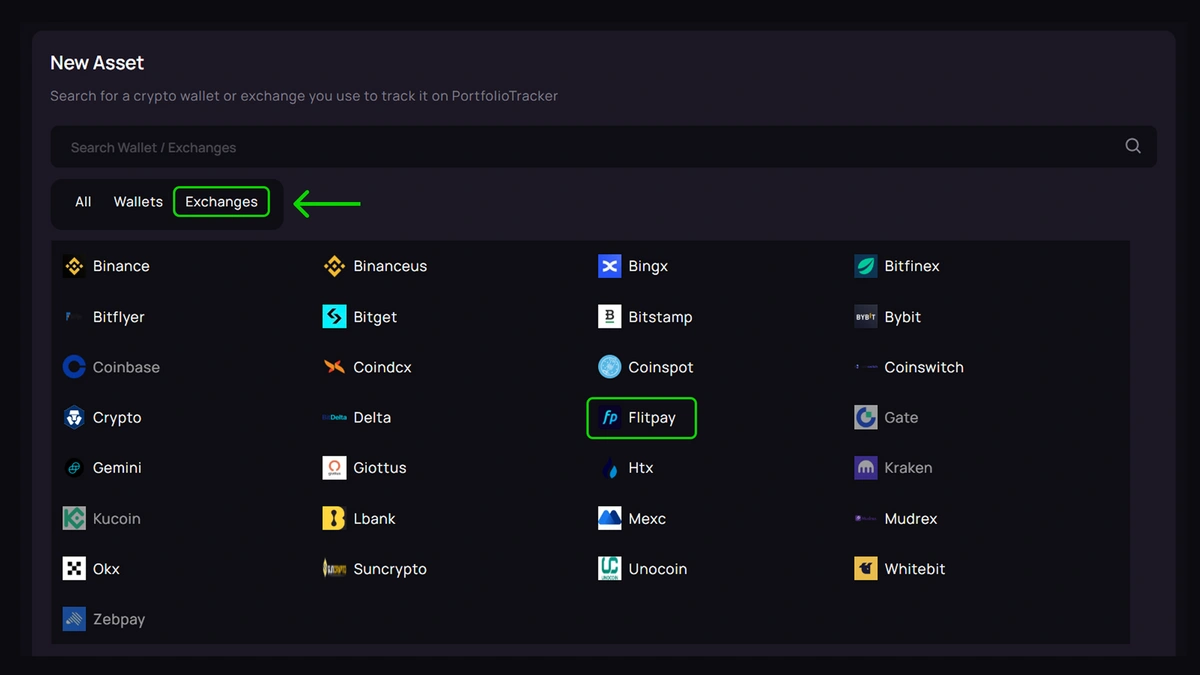Switch to the Wallets tab
1200x675 pixels.
[x=138, y=202]
